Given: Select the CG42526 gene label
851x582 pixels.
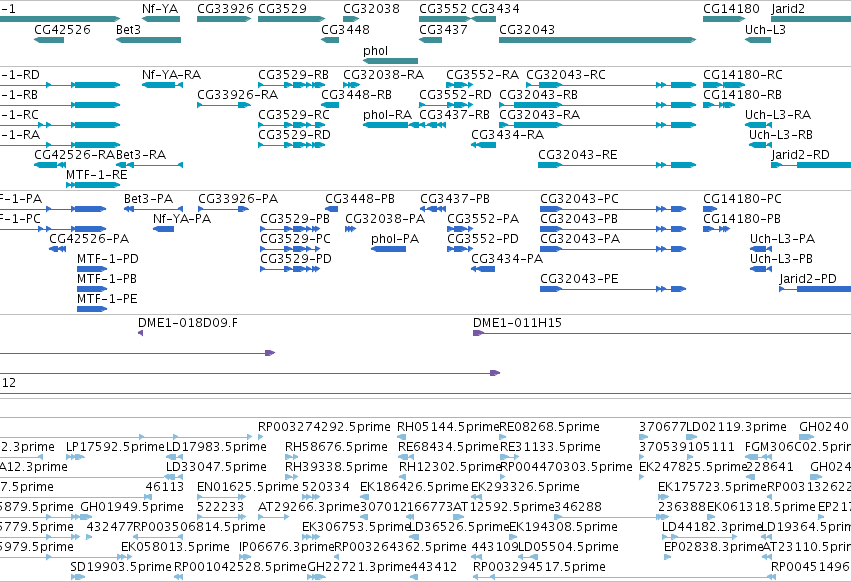Looking at the screenshot, I should [62, 29].
